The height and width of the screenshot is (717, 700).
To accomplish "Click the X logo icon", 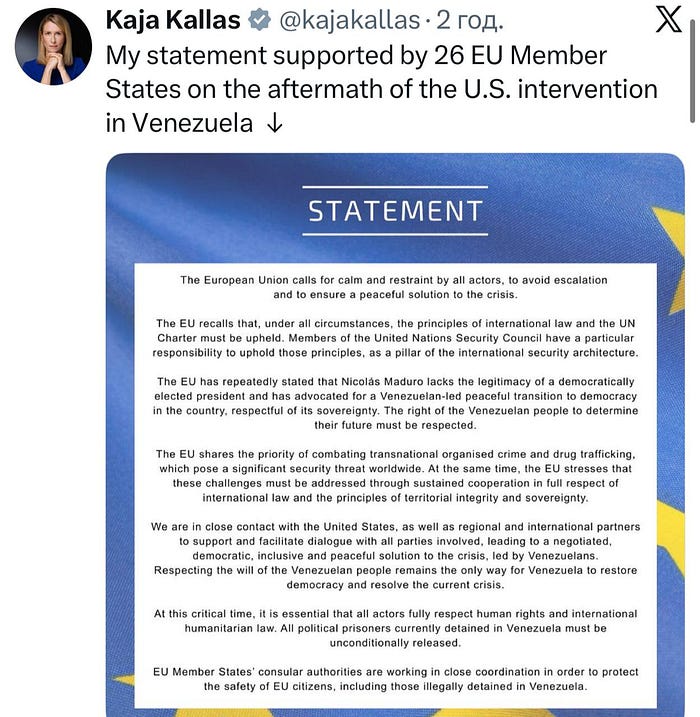I will click(x=668, y=21).
